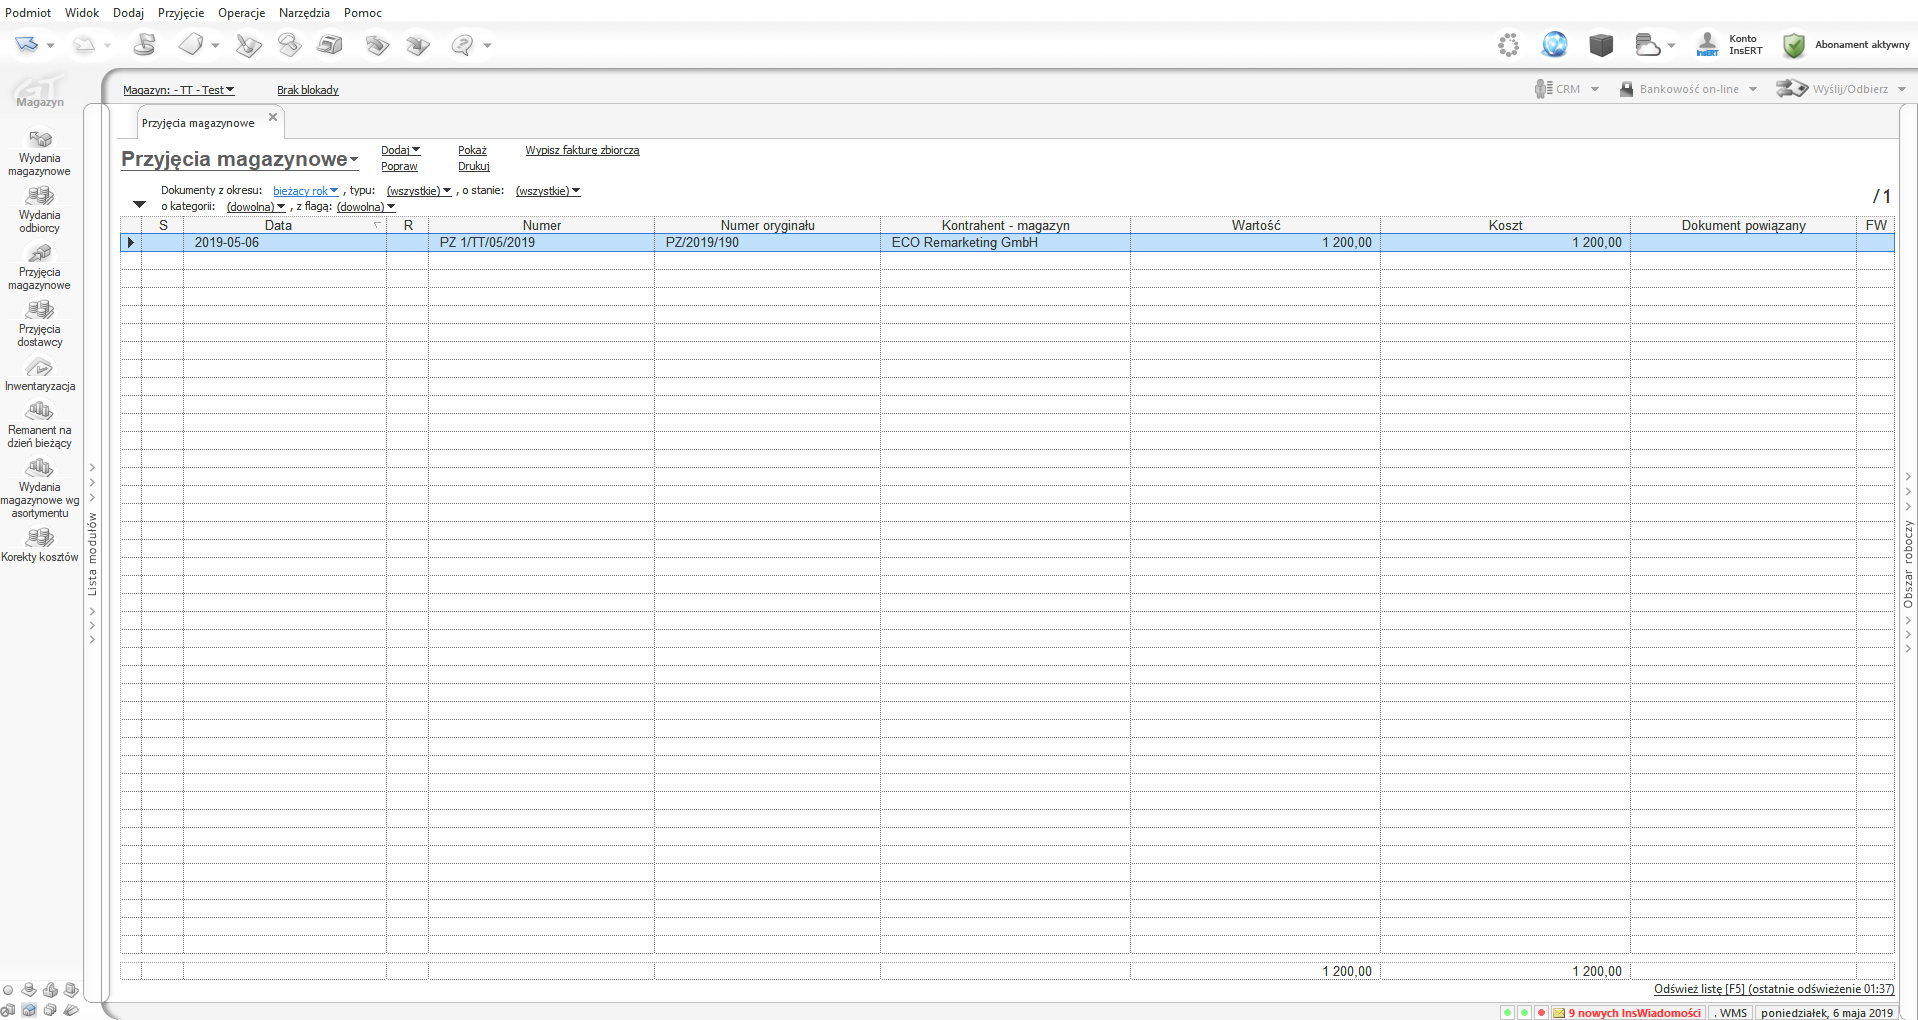Close the Przyjęcia magazynowe tab

click(273, 117)
